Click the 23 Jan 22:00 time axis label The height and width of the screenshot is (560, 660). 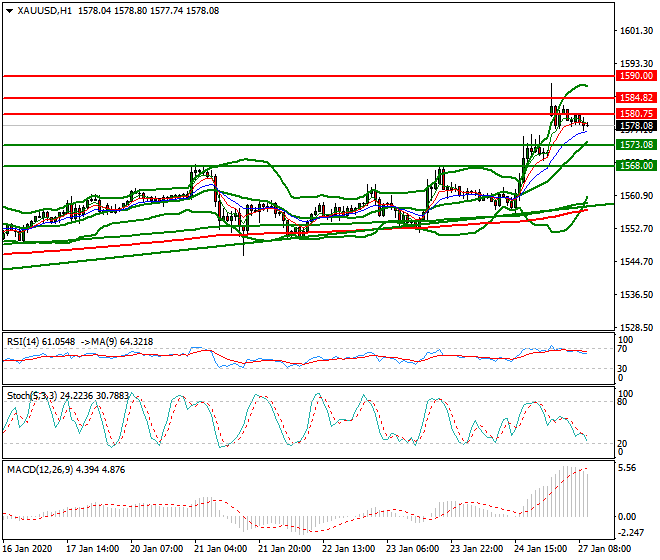coord(476,549)
